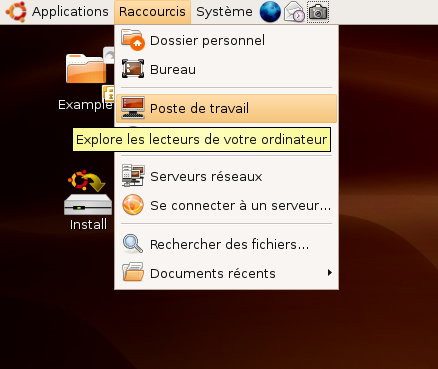Click the Ubuntu logo icon in panel
Image resolution: width=438 pixels, height=369 pixels.
16,12
